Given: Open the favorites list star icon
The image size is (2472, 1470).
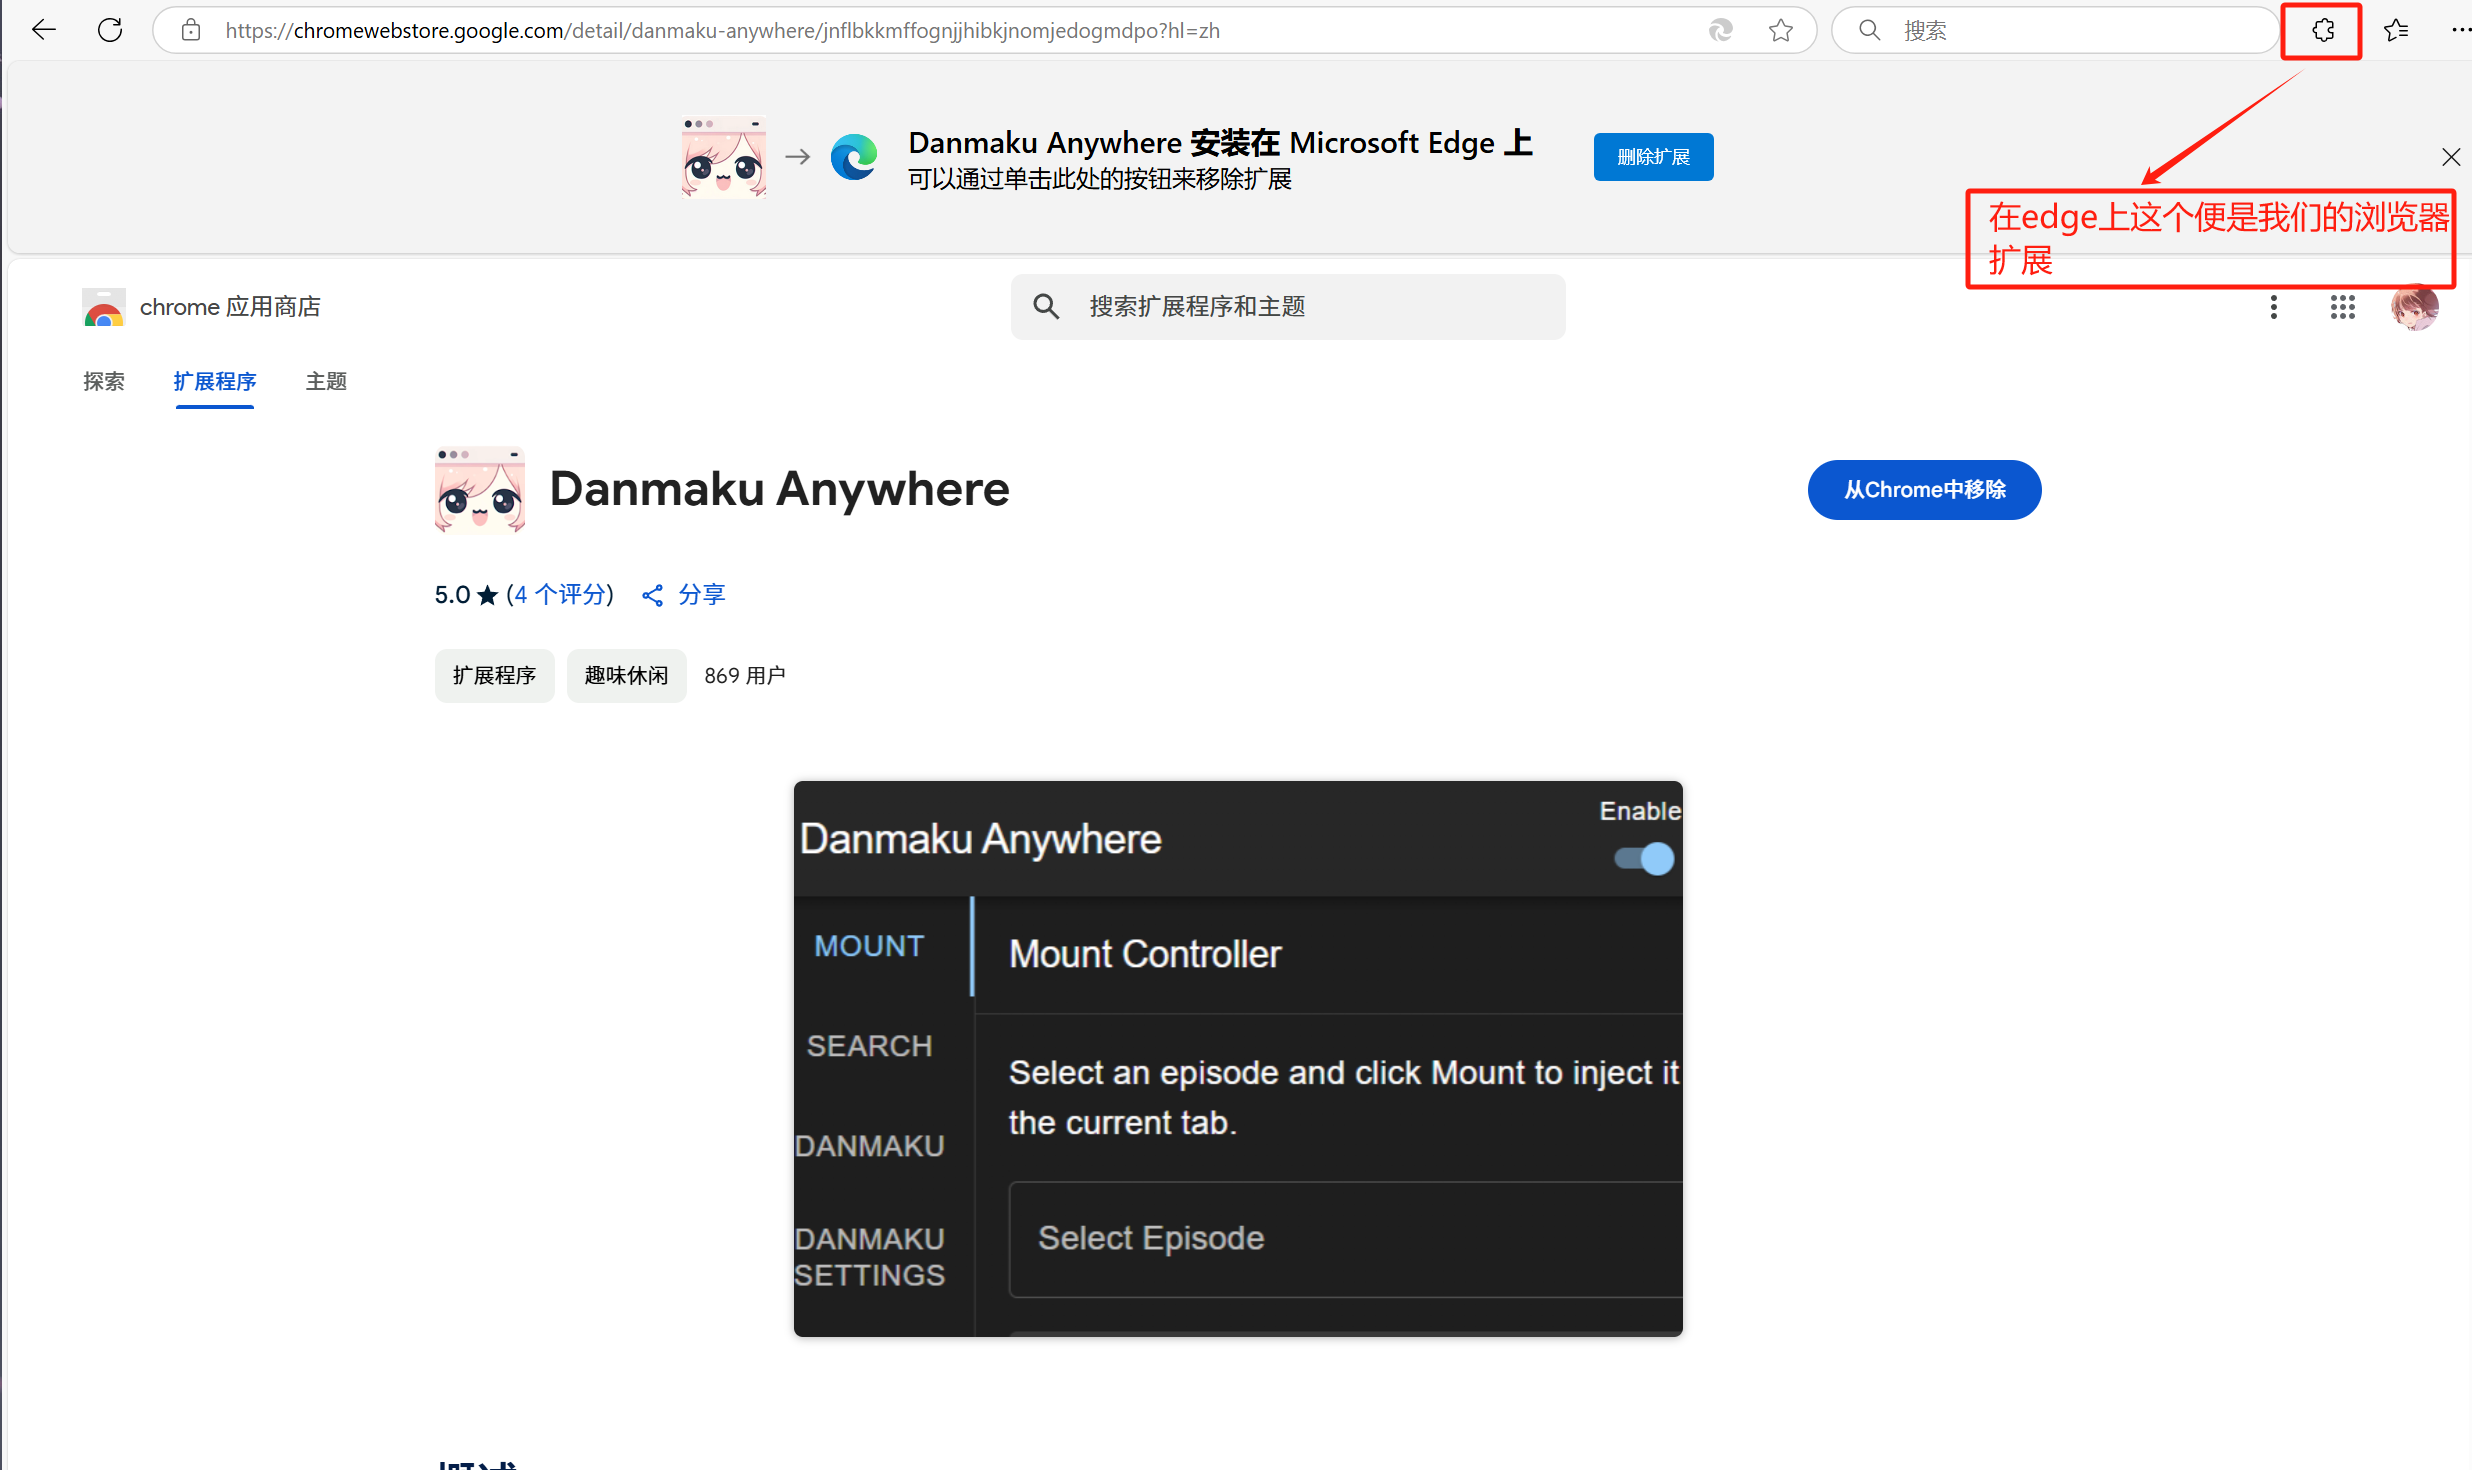Looking at the screenshot, I should 2396,30.
